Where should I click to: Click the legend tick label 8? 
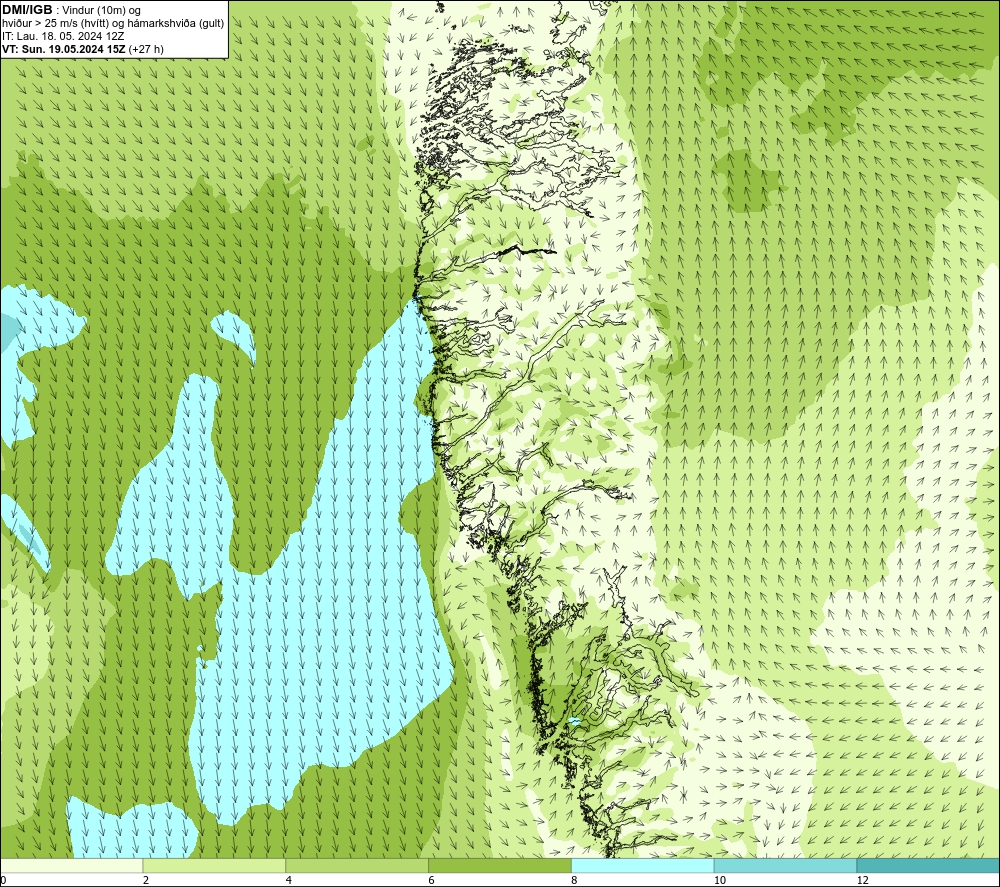tap(574, 881)
